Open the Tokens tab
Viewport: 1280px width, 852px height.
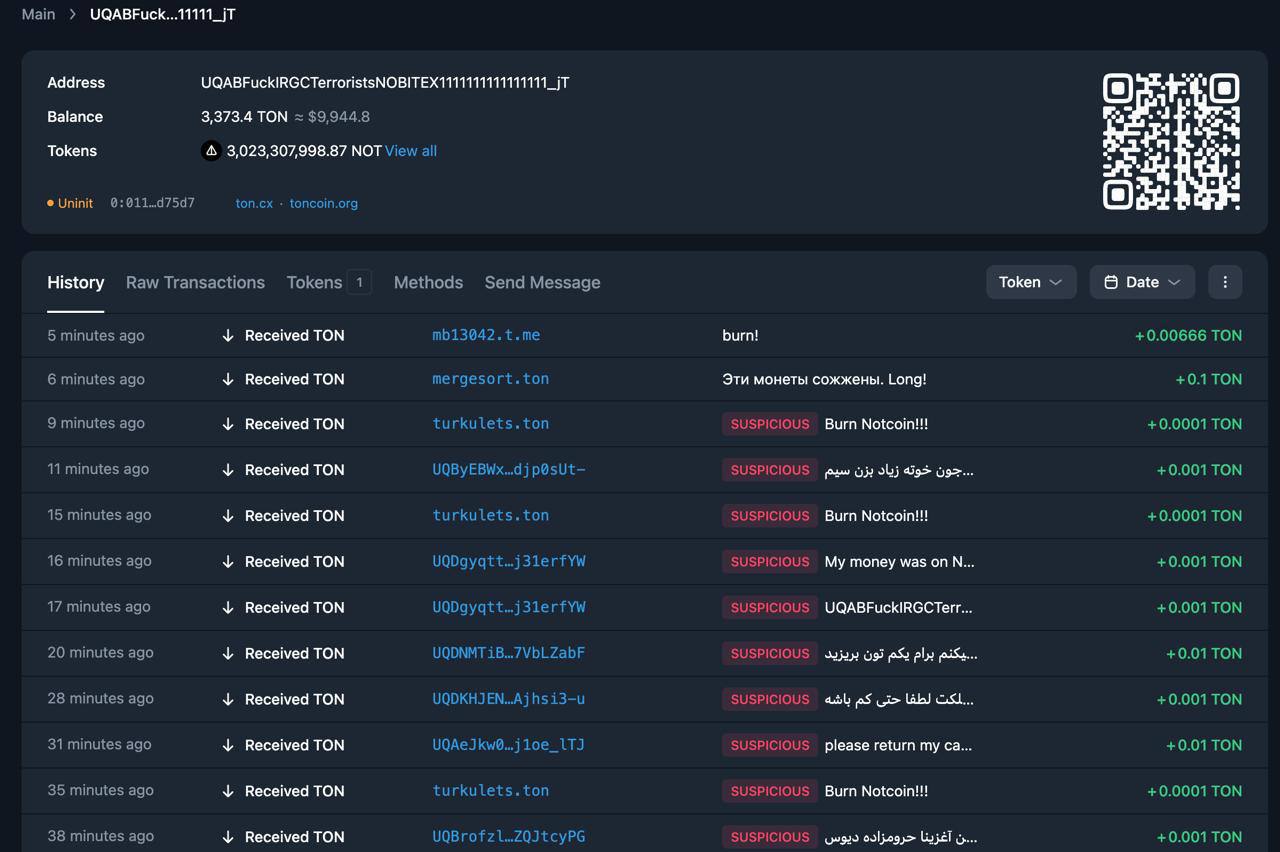(x=329, y=282)
